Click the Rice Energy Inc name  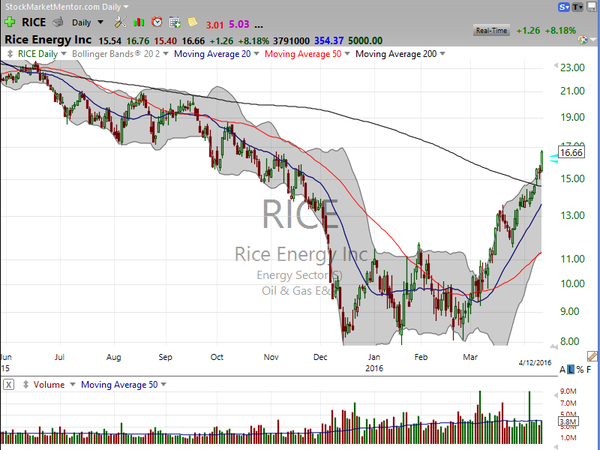click(x=48, y=40)
